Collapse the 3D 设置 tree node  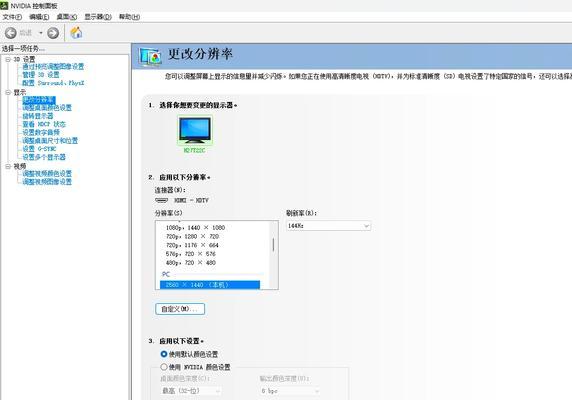[8, 59]
